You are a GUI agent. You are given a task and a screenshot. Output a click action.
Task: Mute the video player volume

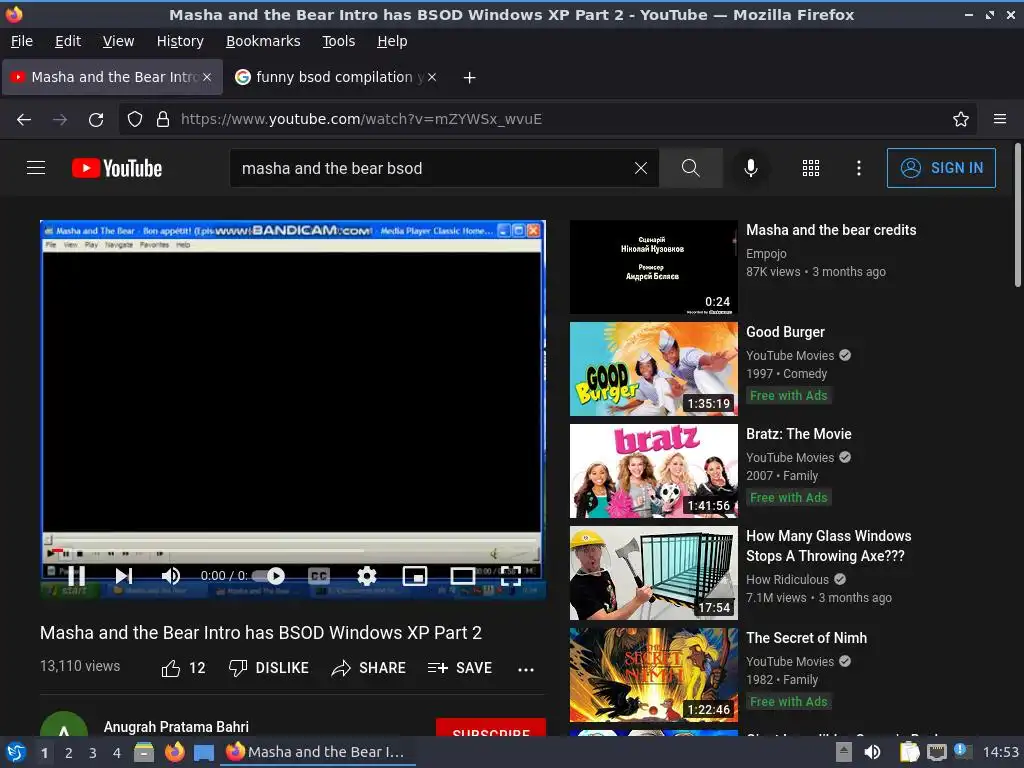coord(170,575)
